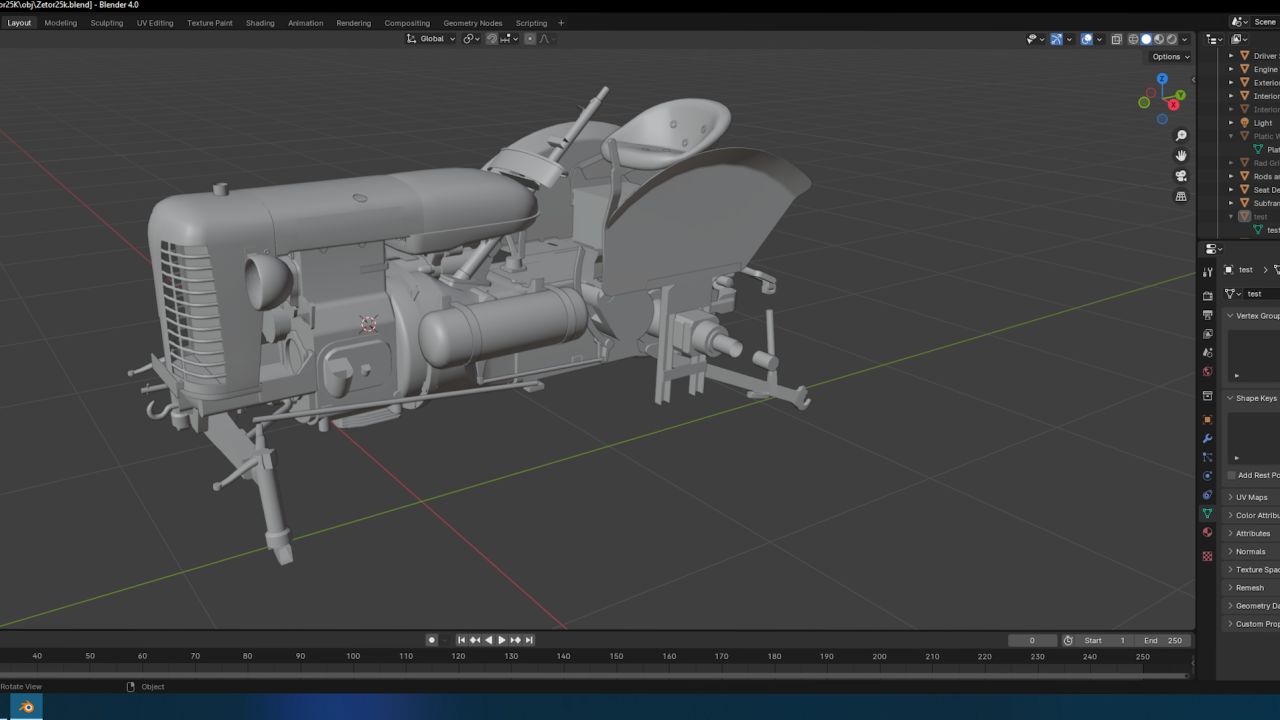Switch to the Modeling workspace tab
This screenshot has height=720, width=1280.
click(60, 23)
